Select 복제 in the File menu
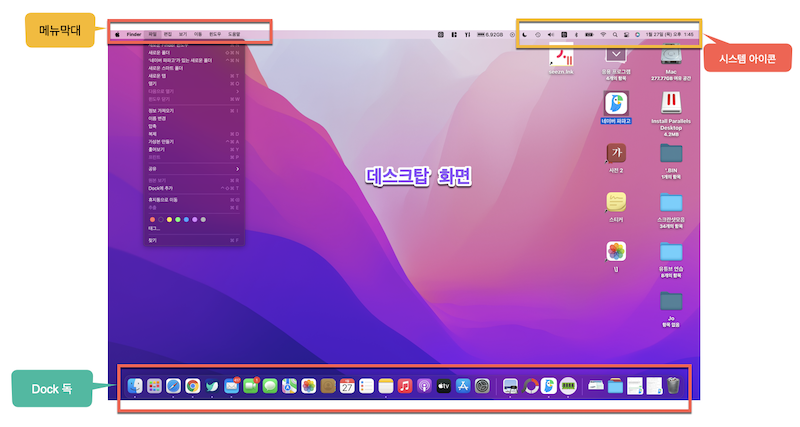Screen dimensions: 800x427 [193, 134]
